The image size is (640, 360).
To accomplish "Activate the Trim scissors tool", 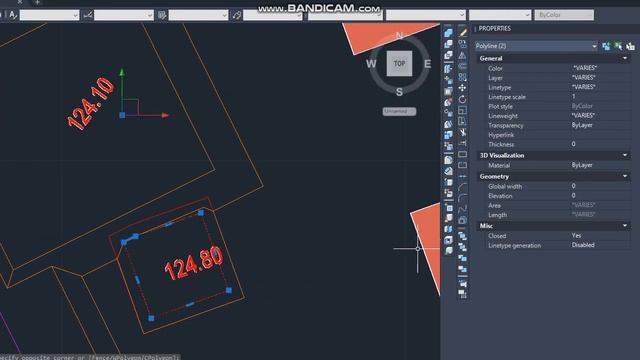I will 462,132.
